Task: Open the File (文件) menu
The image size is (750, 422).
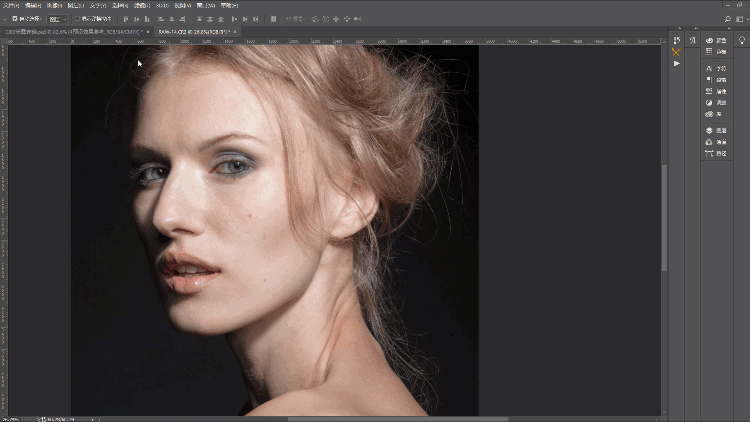Action: 11,5
